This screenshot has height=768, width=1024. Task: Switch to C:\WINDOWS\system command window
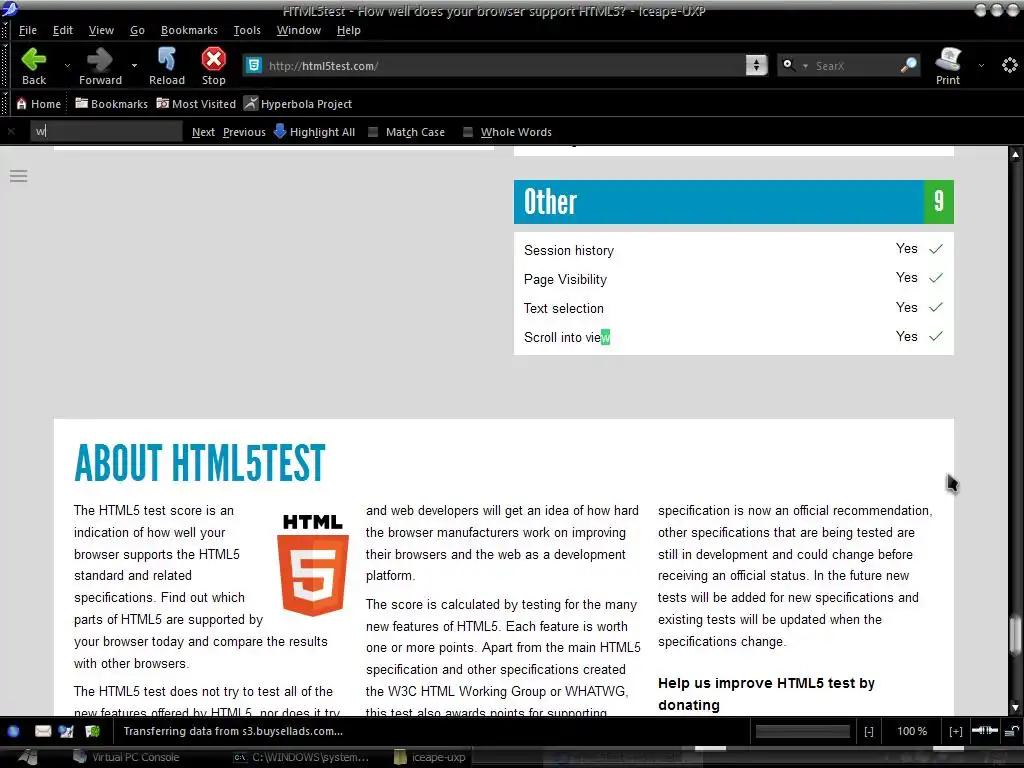tap(301, 758)
